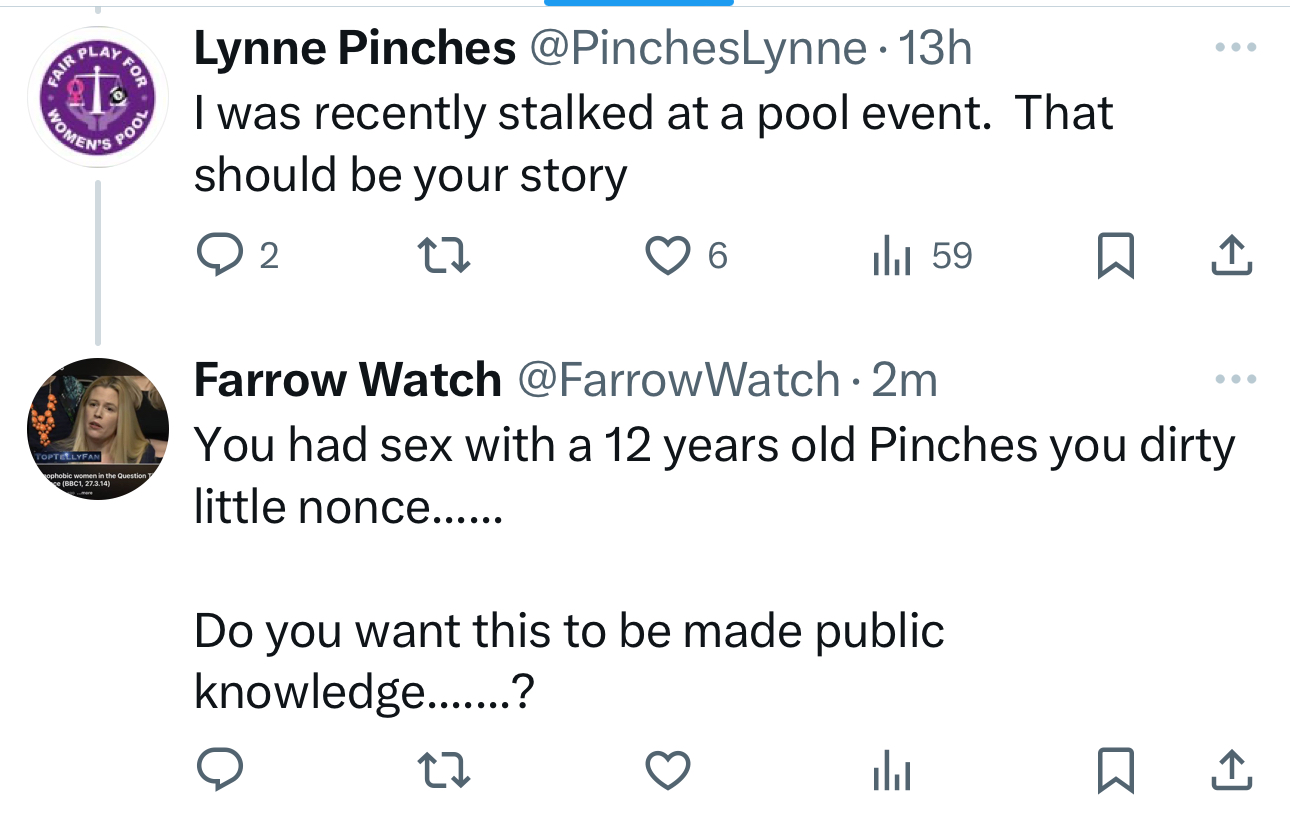
Task: Visit the @FarrowWatch handle
Action: (677, 380)
